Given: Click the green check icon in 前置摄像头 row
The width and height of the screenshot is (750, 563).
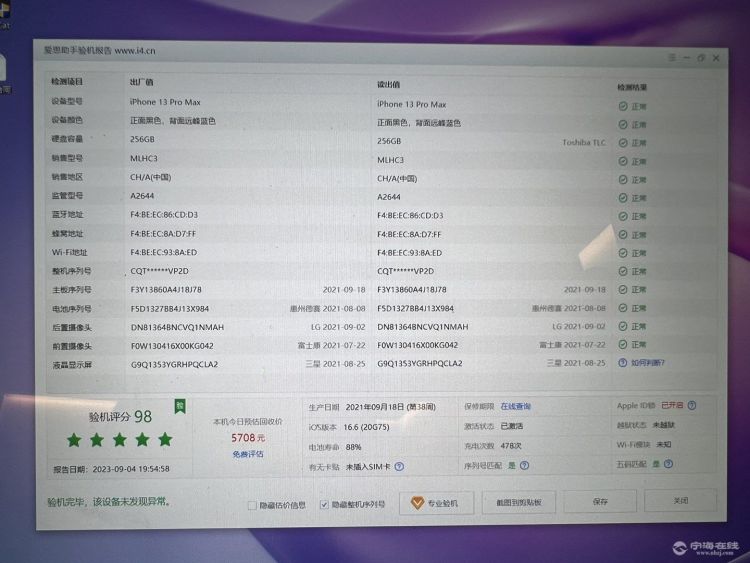Looking at the screenshot, I should (x=623, y=344).
